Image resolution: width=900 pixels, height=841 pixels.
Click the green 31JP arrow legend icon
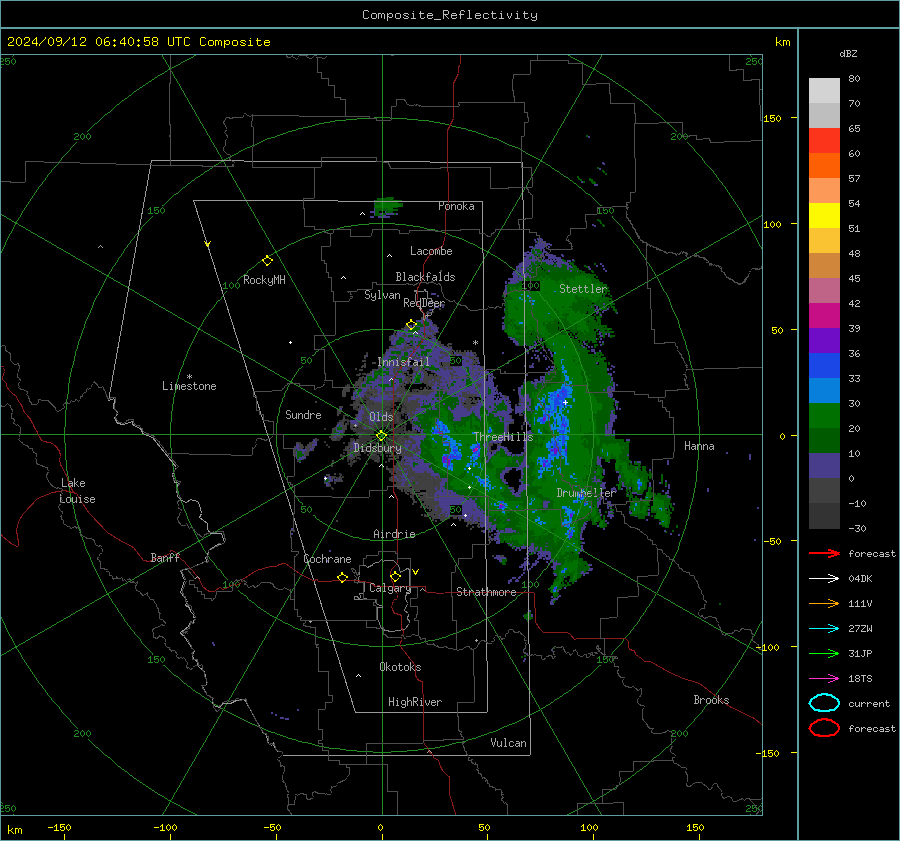pyautogui.click(x=824, y=653)
